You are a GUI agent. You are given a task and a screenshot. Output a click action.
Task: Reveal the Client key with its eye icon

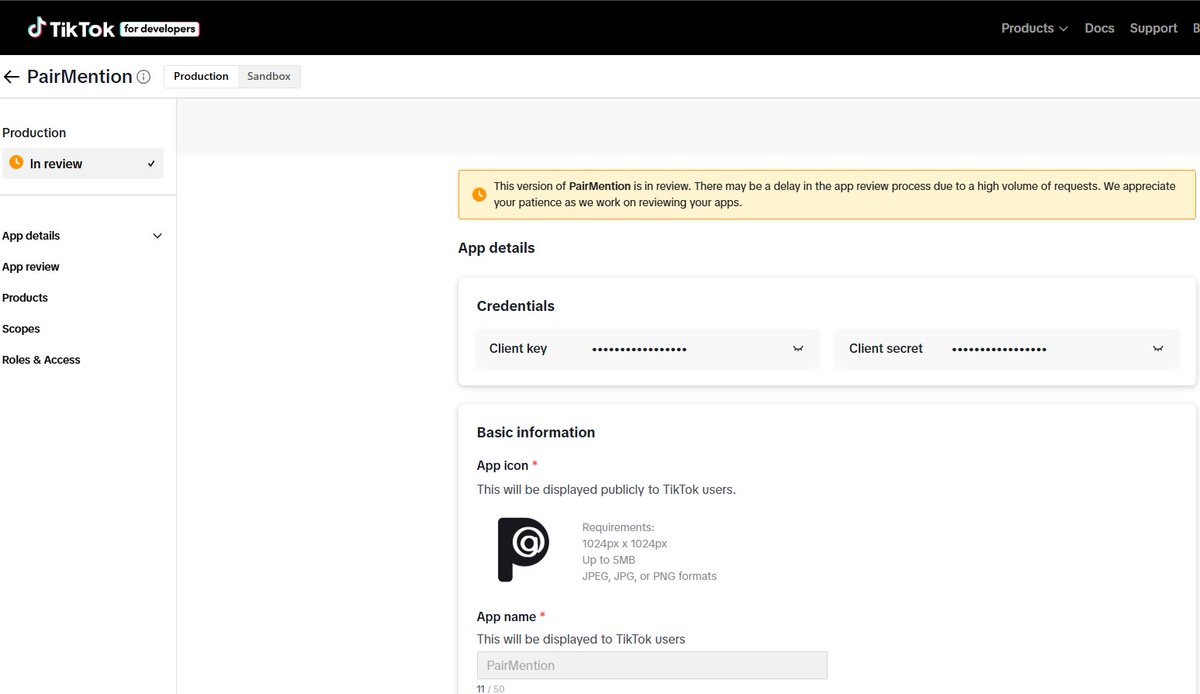coord(798,349)
